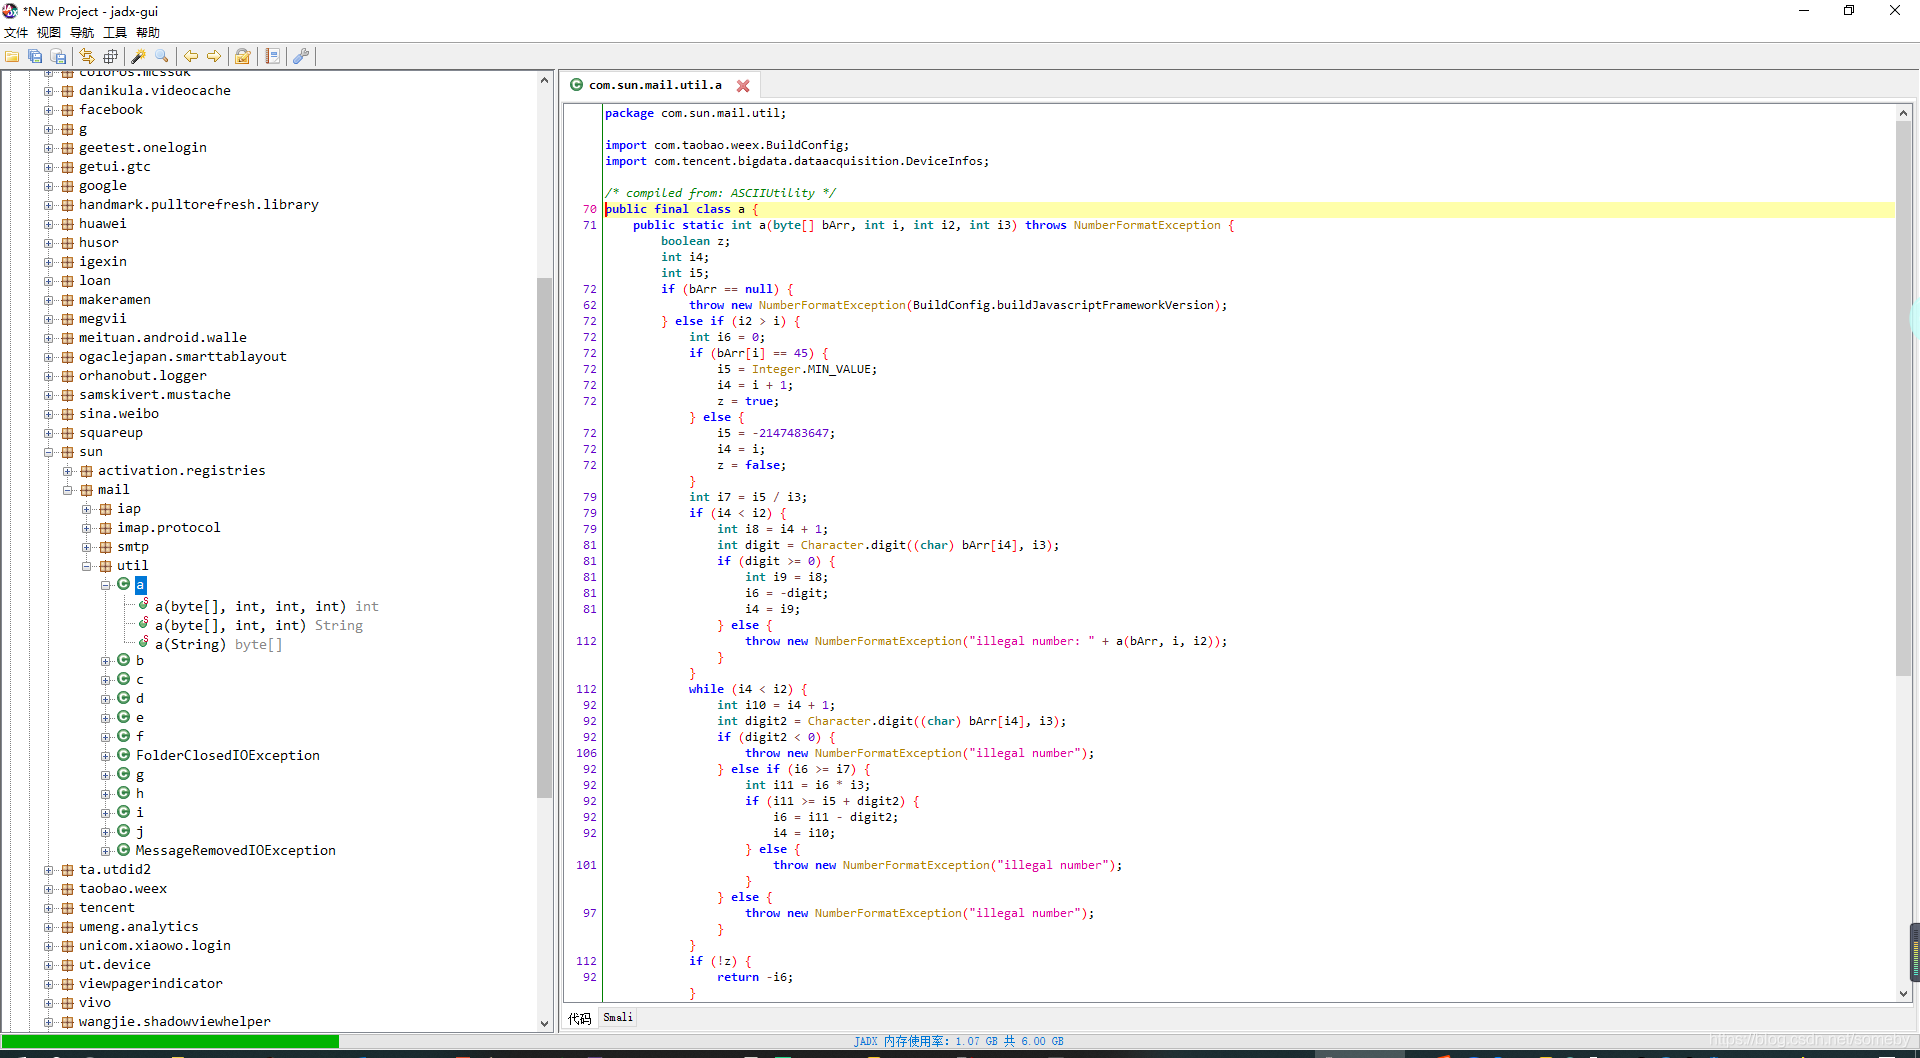1920x1058 pixels.
Task: Click the class icon of FolderClosedIOException
Action: click(x=124, y=755)
